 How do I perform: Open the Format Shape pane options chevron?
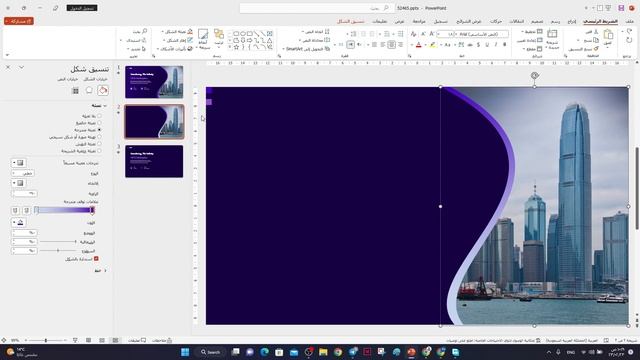21,67
